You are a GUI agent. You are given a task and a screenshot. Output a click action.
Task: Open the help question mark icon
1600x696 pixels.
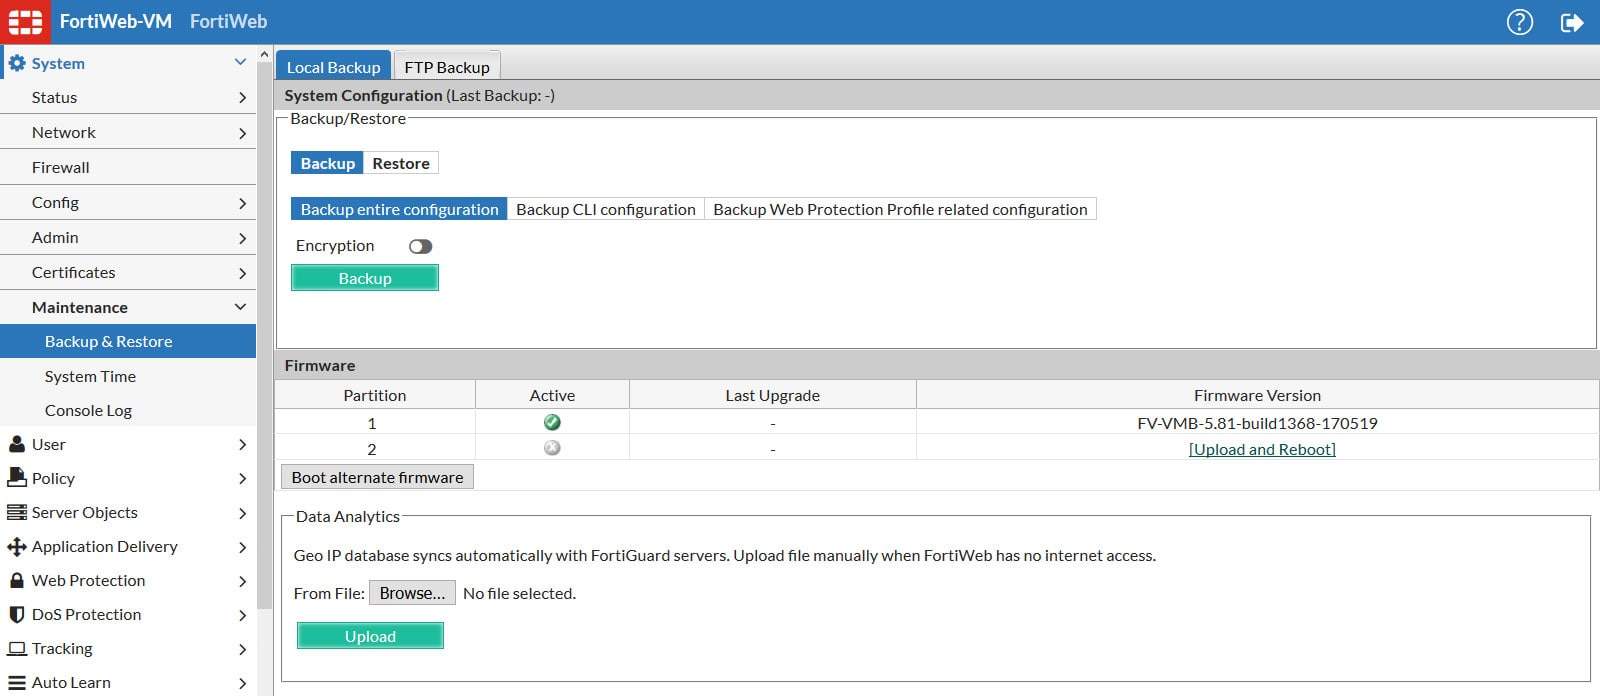1520,22
